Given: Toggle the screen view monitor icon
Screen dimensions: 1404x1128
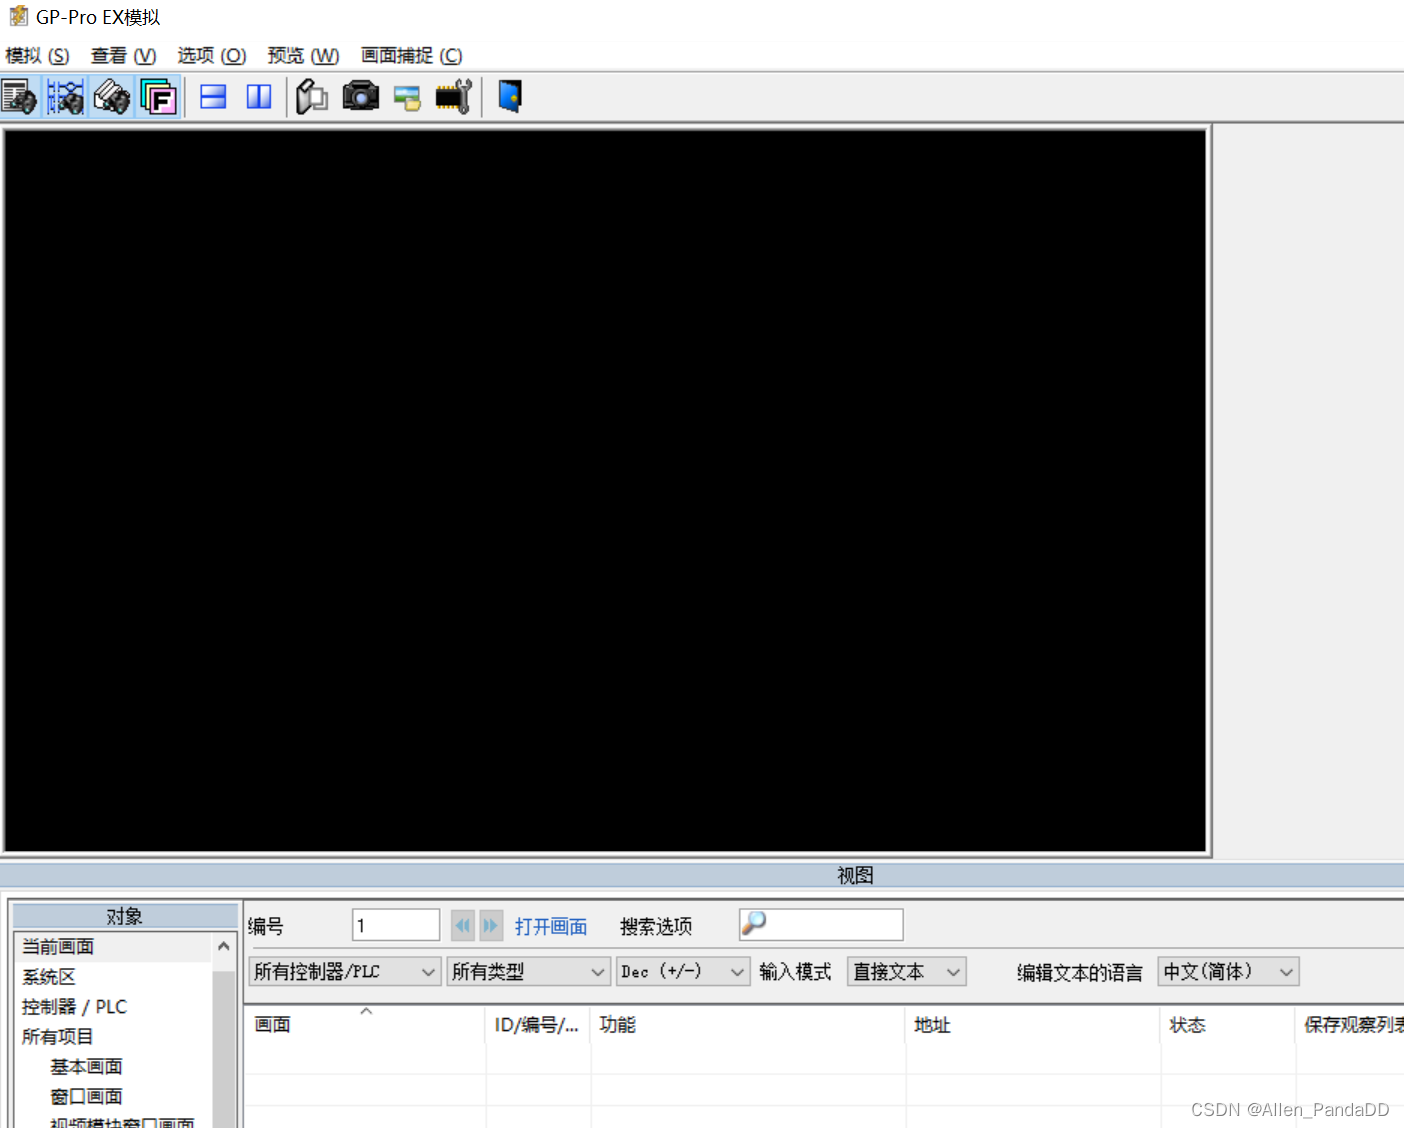Looking at the screenshot, I should pos(19,97).
